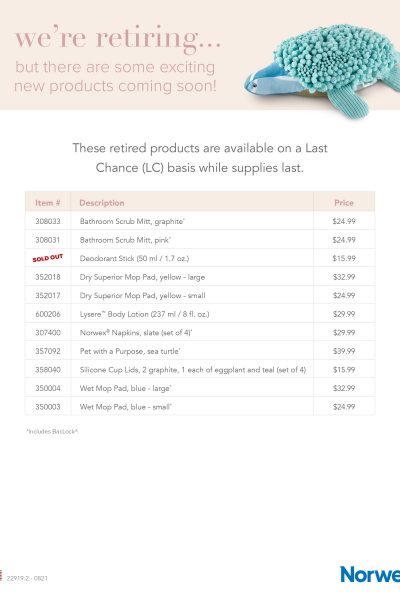Click item number 308033
400x600 pixels.
click(48, 221)
